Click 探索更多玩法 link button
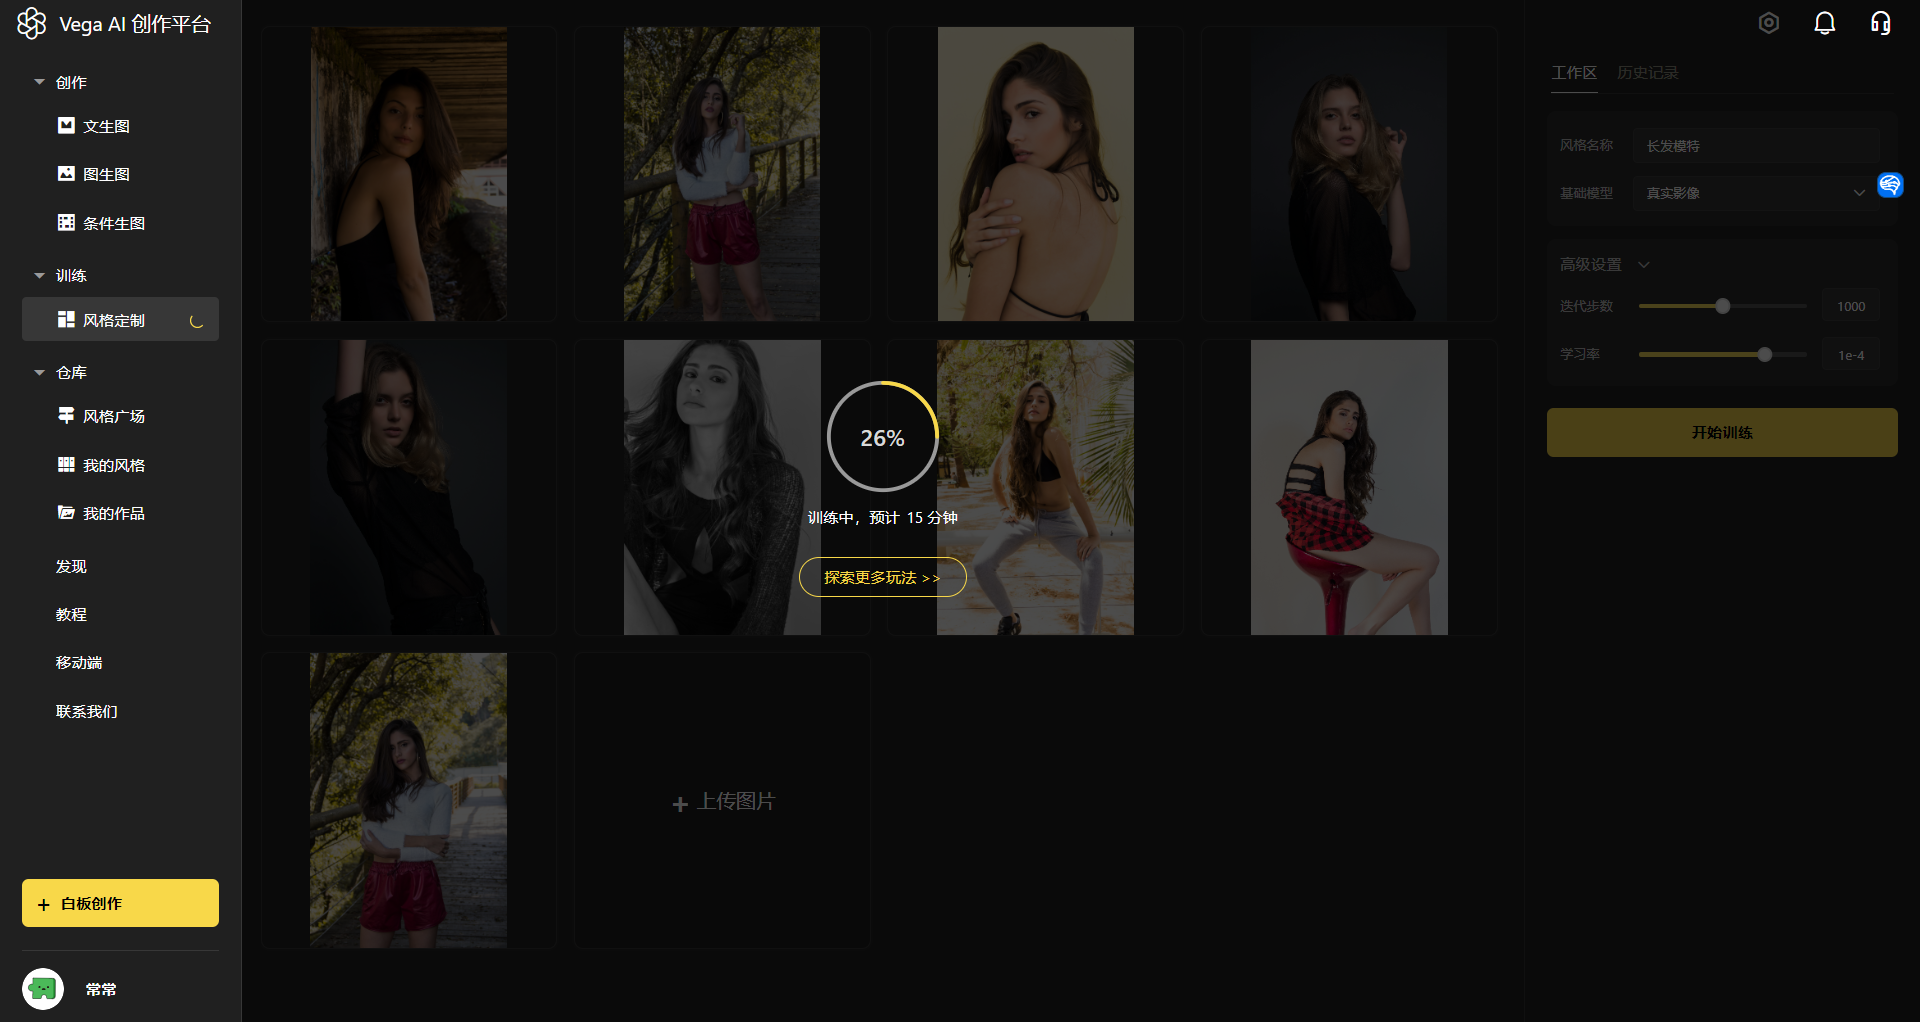The image size is (1920, 1022). (882, 577)
